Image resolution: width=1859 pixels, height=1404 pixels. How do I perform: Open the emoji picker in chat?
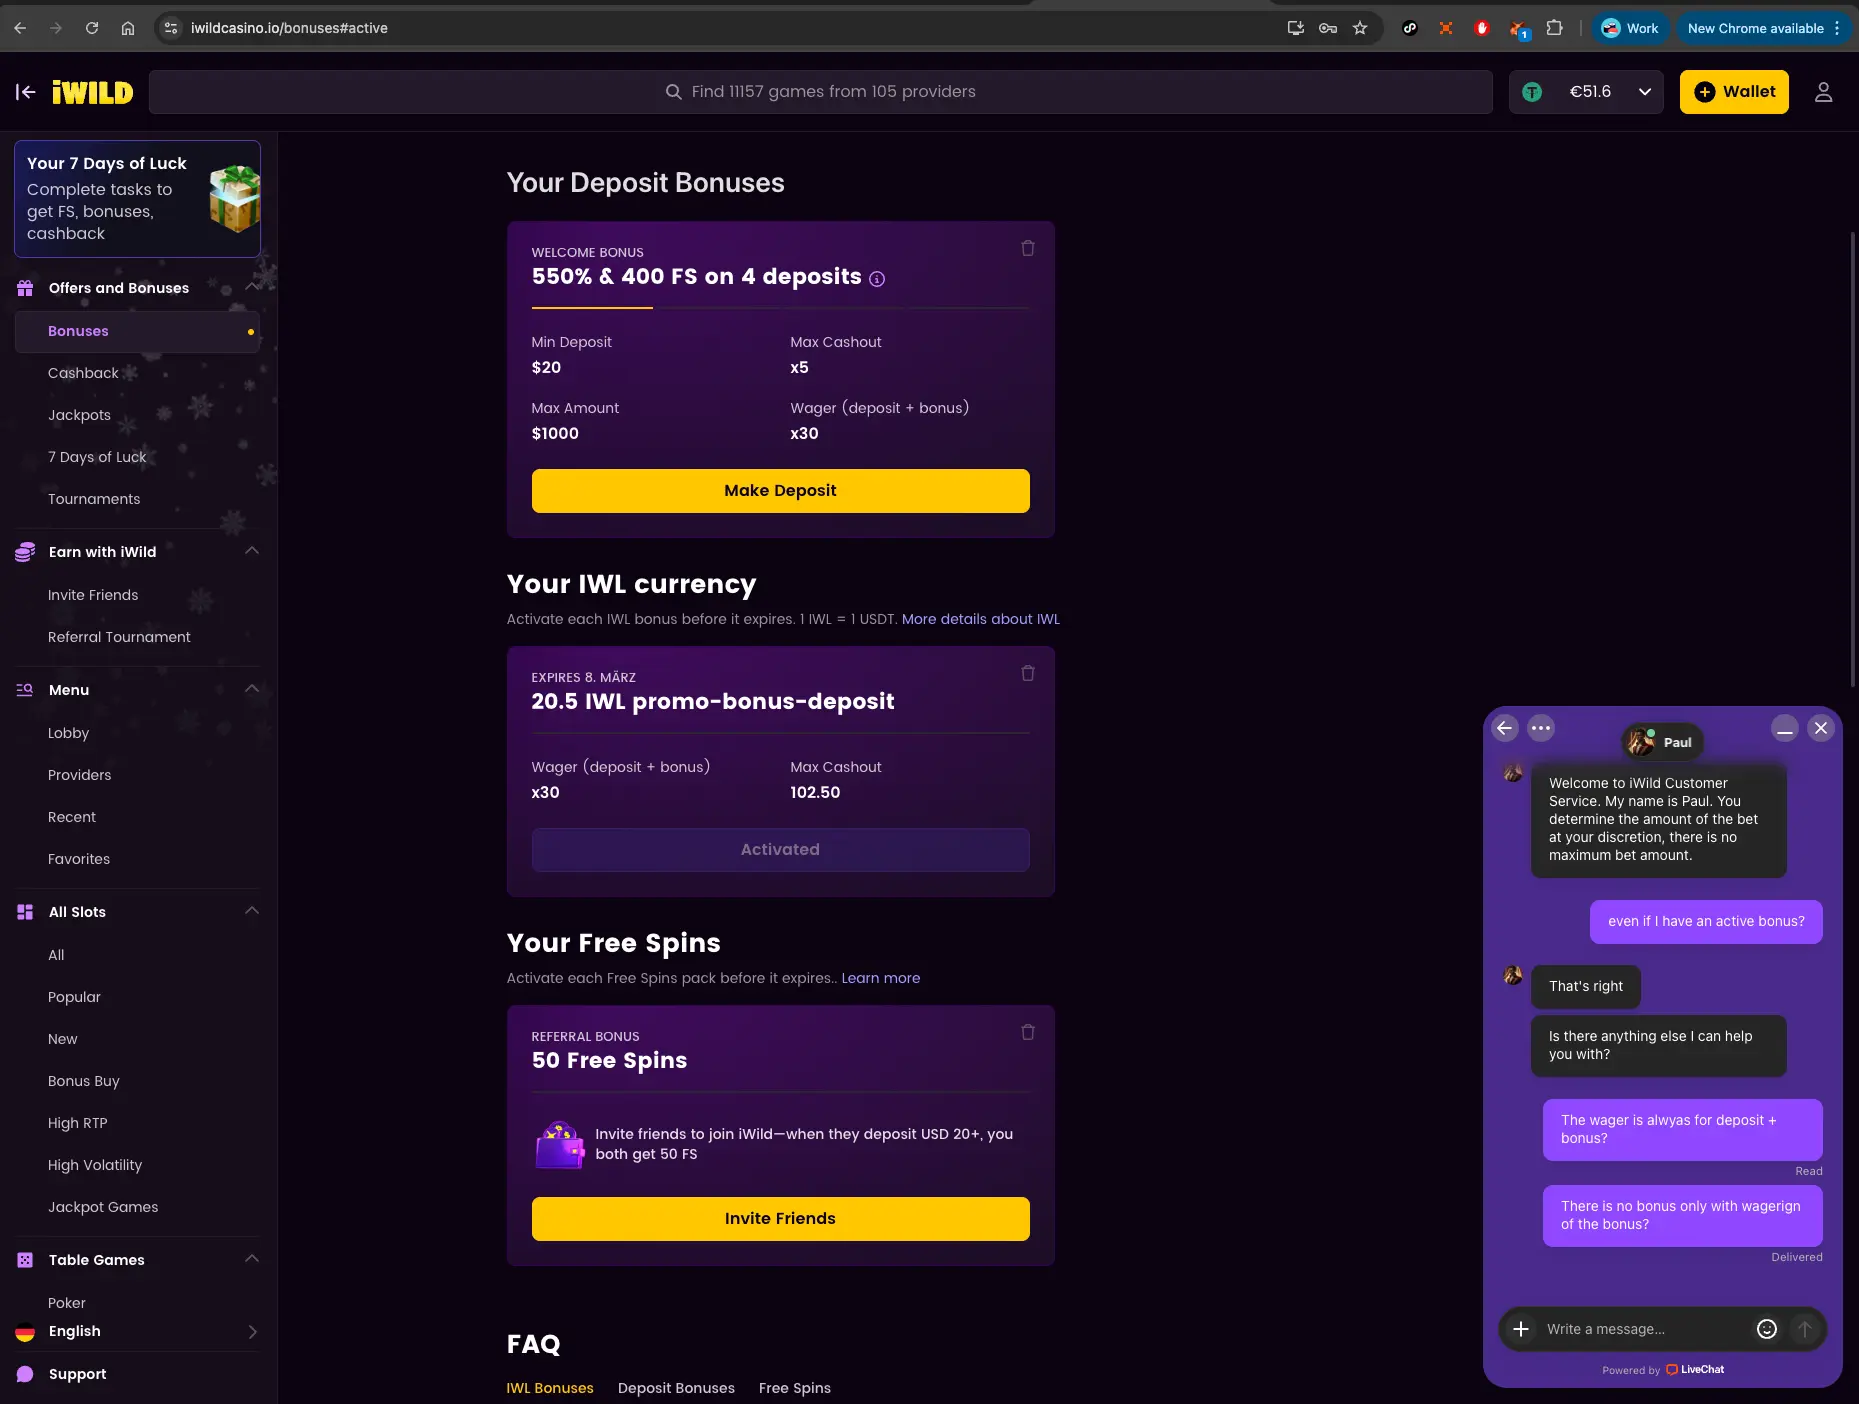1767,1329
